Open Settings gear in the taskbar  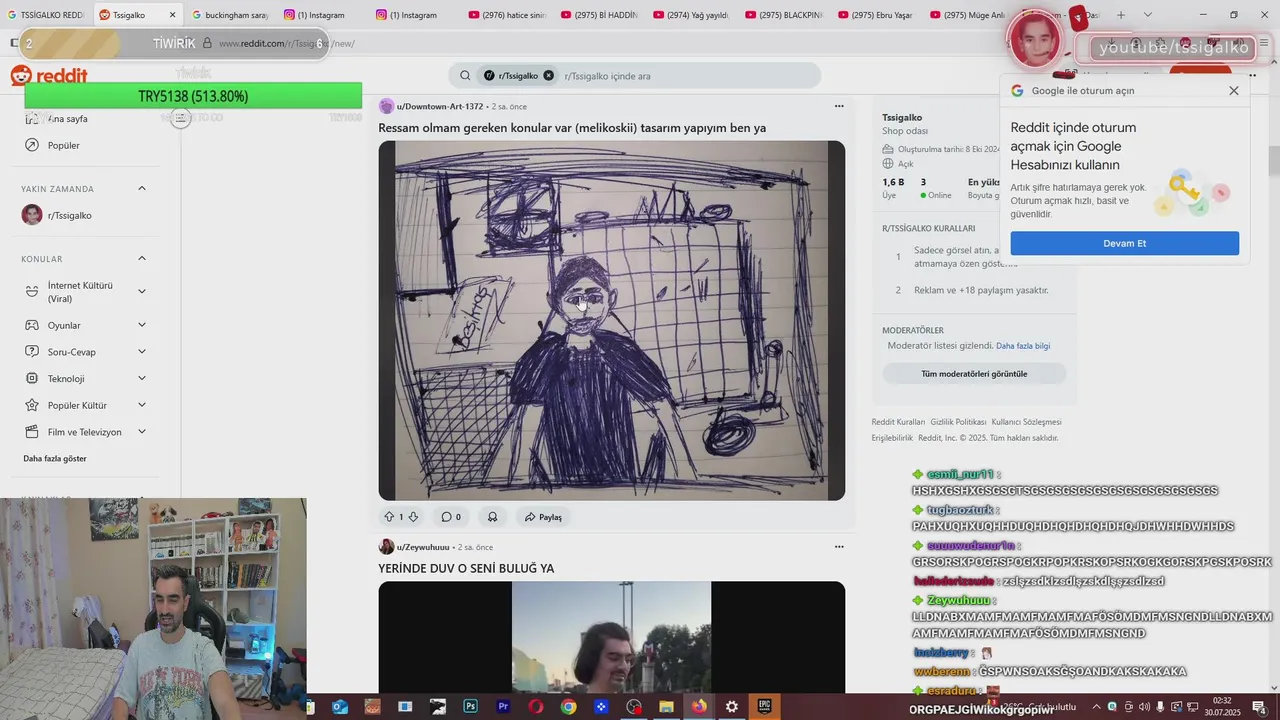pyautogui.click(x=732, y=707)
